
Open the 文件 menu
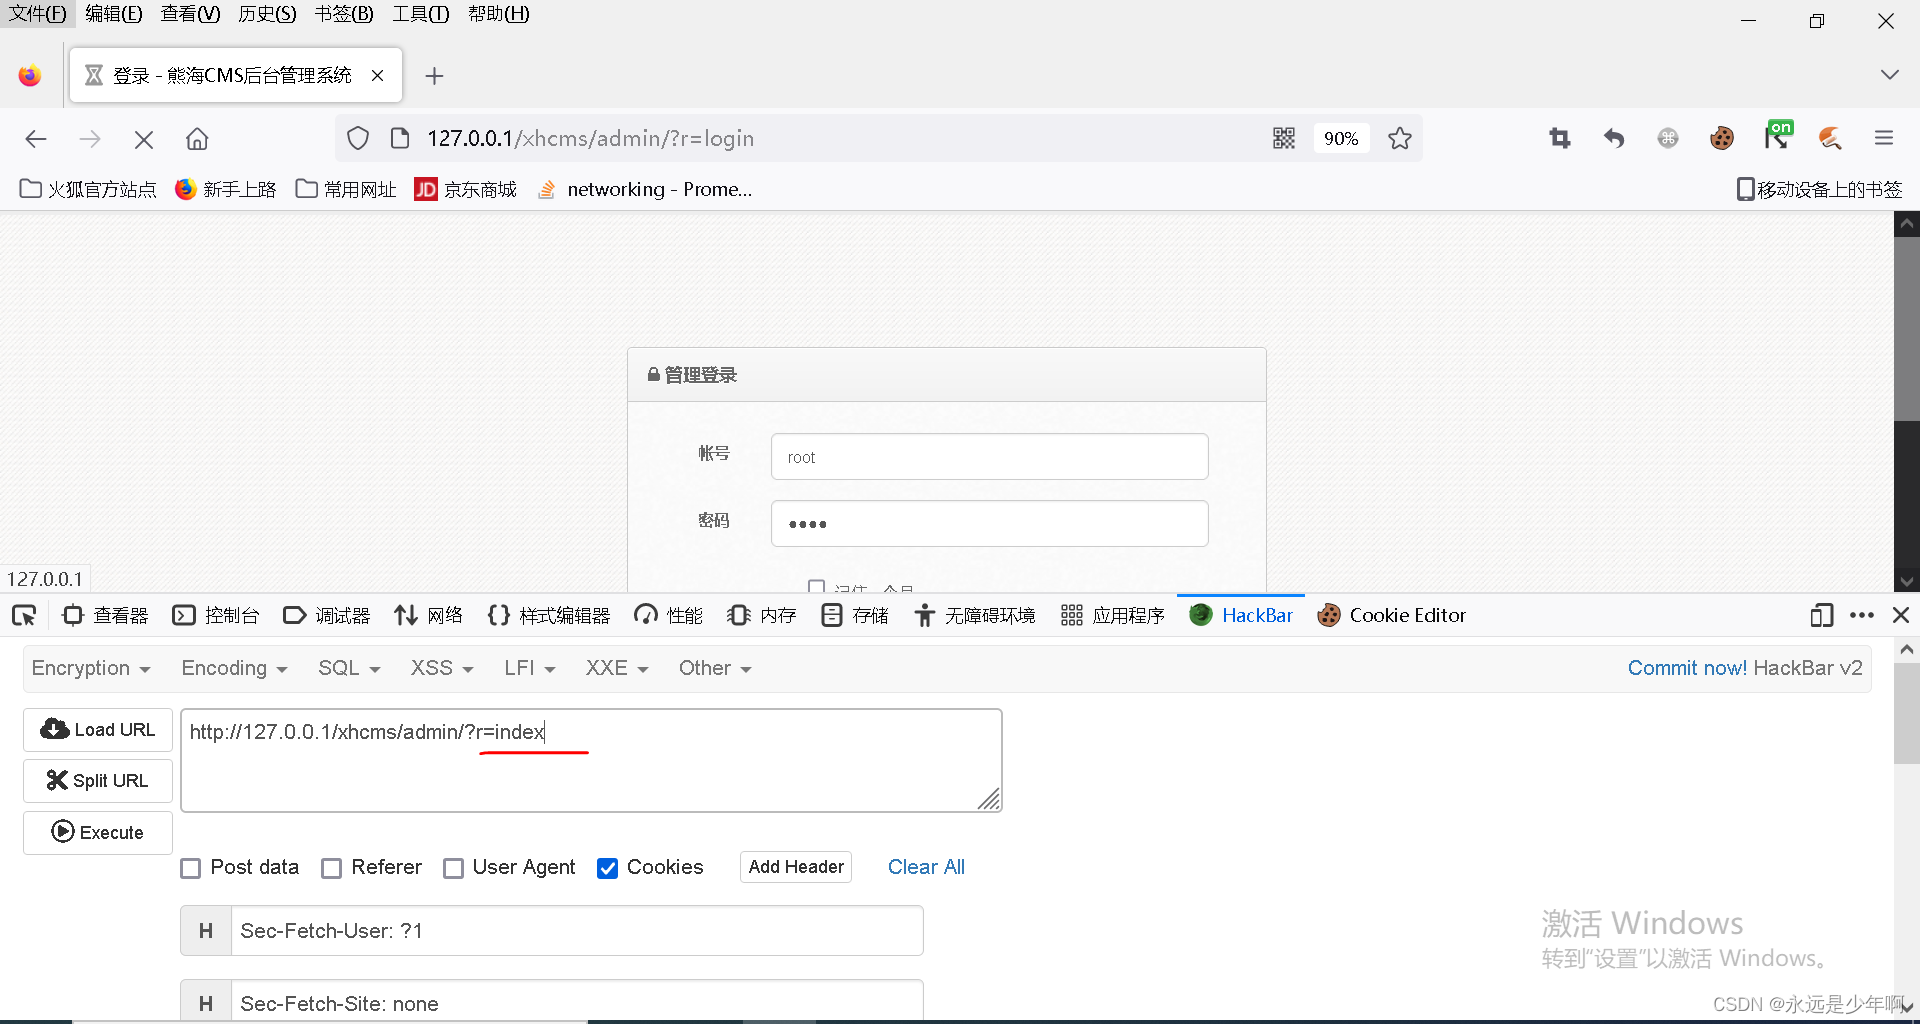click(x=38, y=14)
